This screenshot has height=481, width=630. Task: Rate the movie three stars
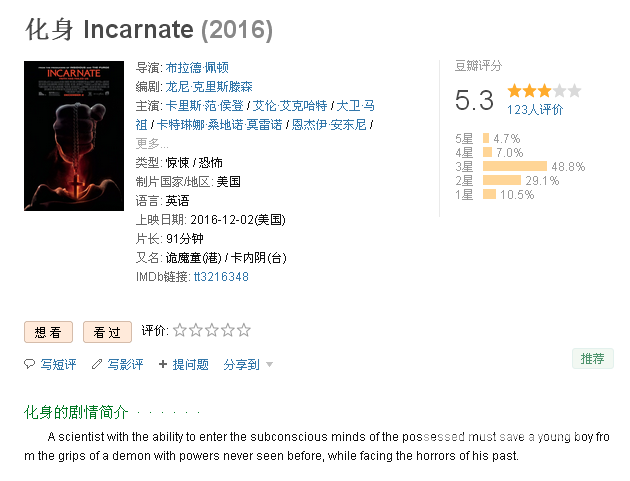pyautogui.click(x=212, y=330)
